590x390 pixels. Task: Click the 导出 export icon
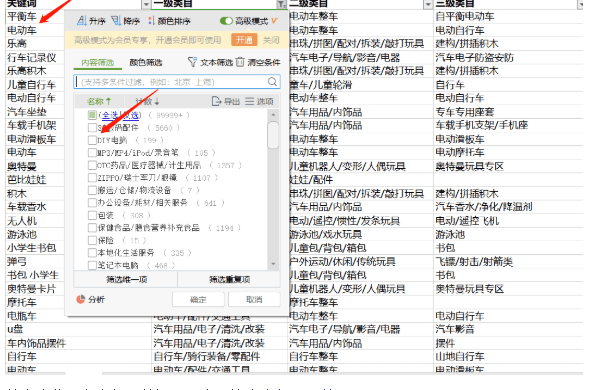click(216, 101)
